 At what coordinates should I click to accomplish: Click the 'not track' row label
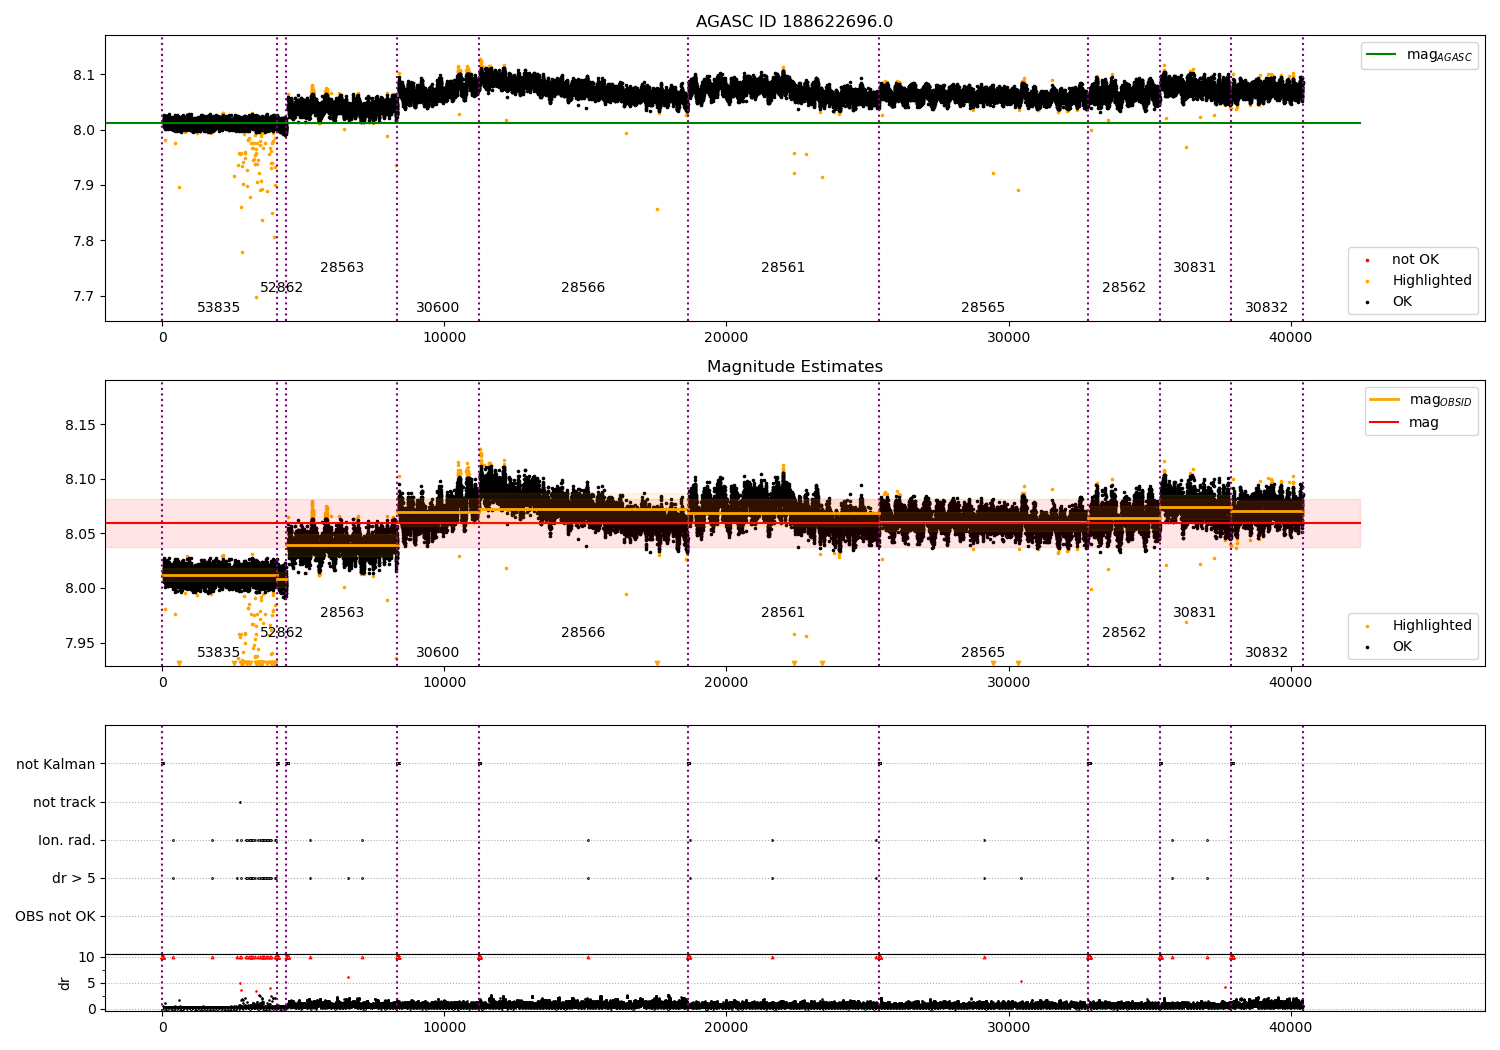(x=64, y=802)
